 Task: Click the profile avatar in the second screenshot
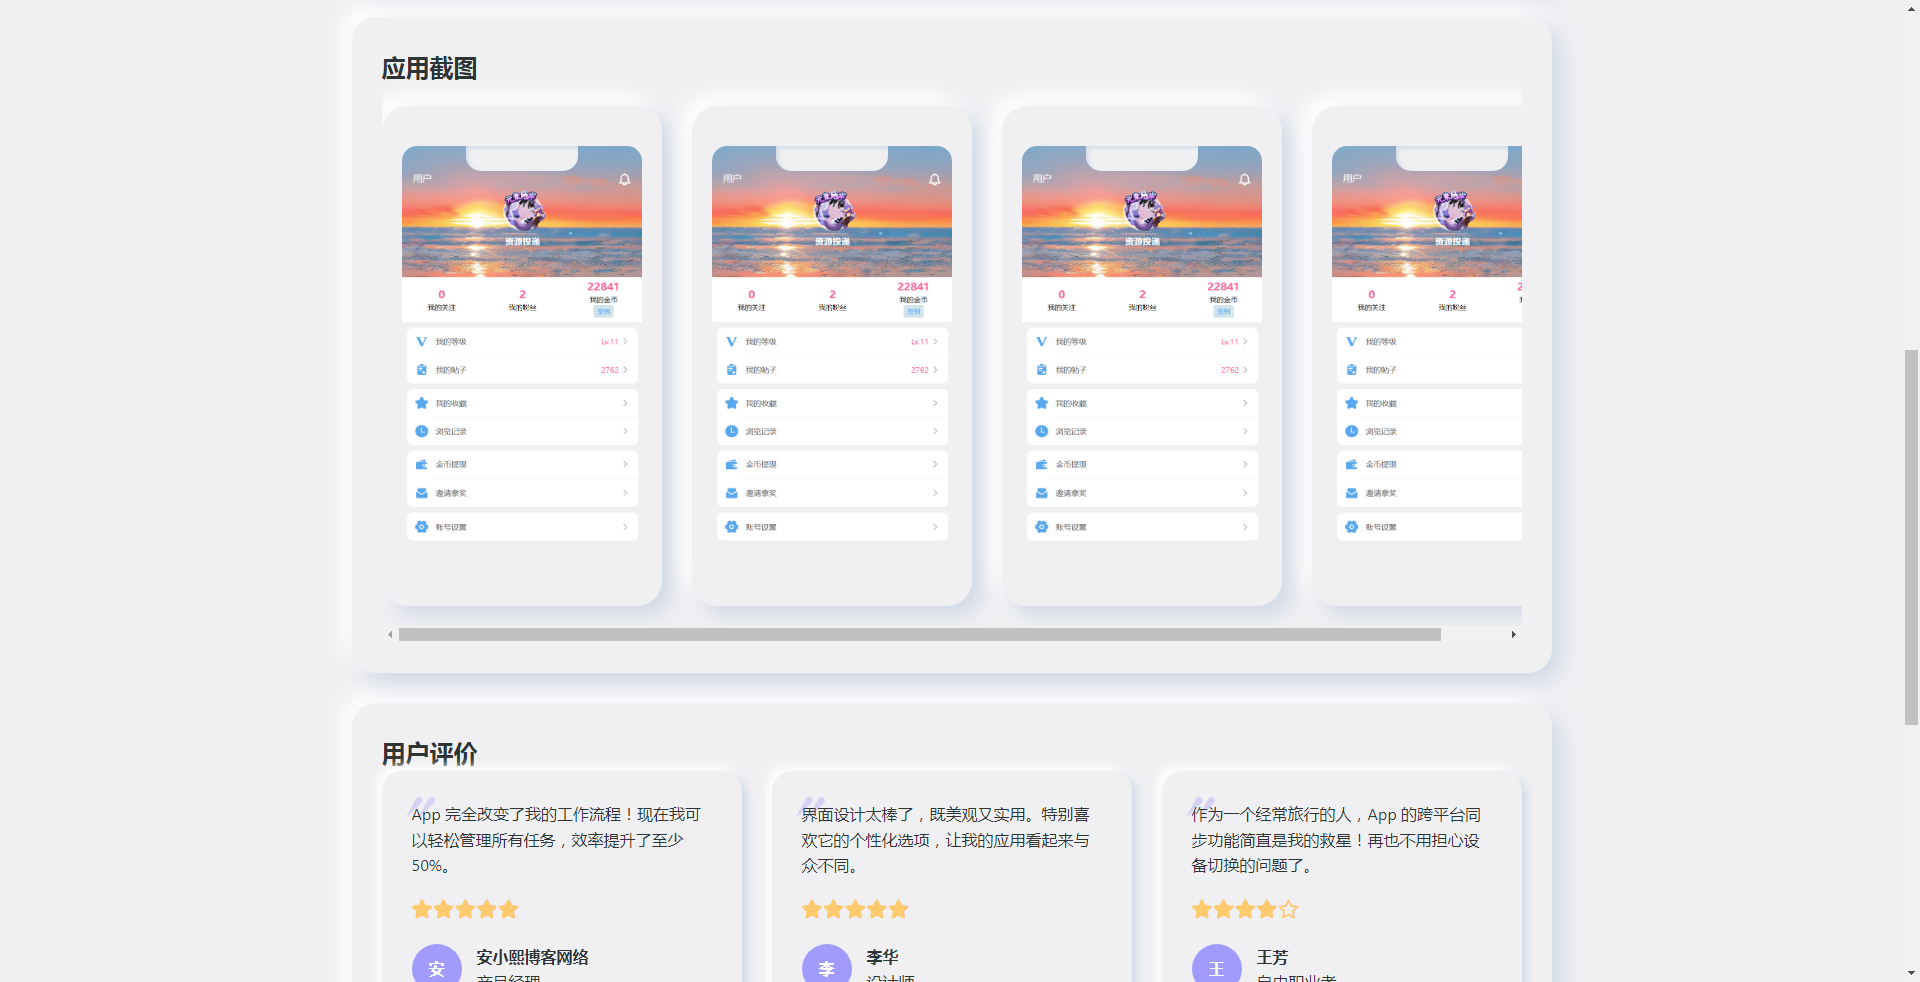(x=833, y=211)
